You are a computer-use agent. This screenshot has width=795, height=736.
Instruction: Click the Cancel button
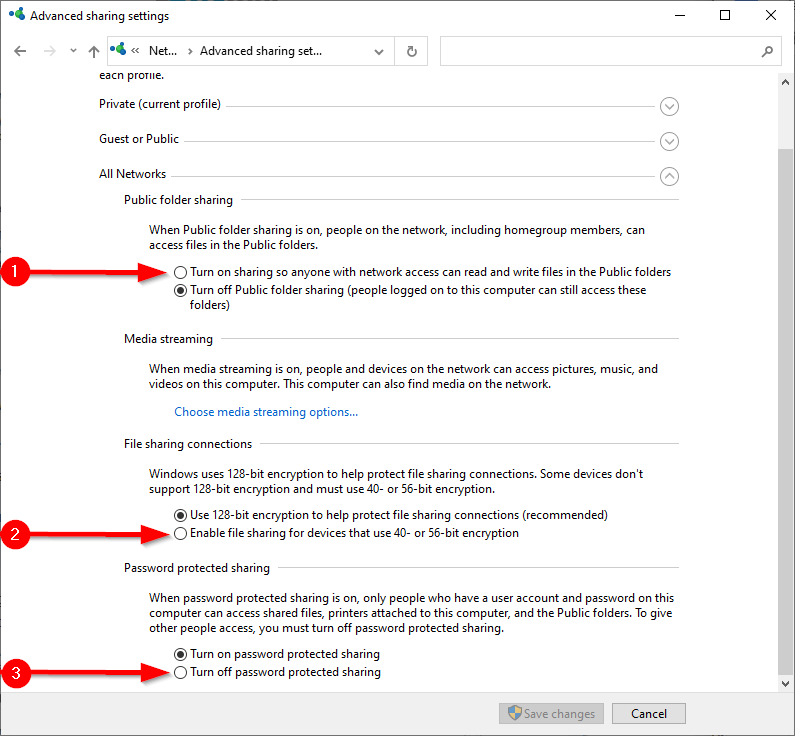648,713
